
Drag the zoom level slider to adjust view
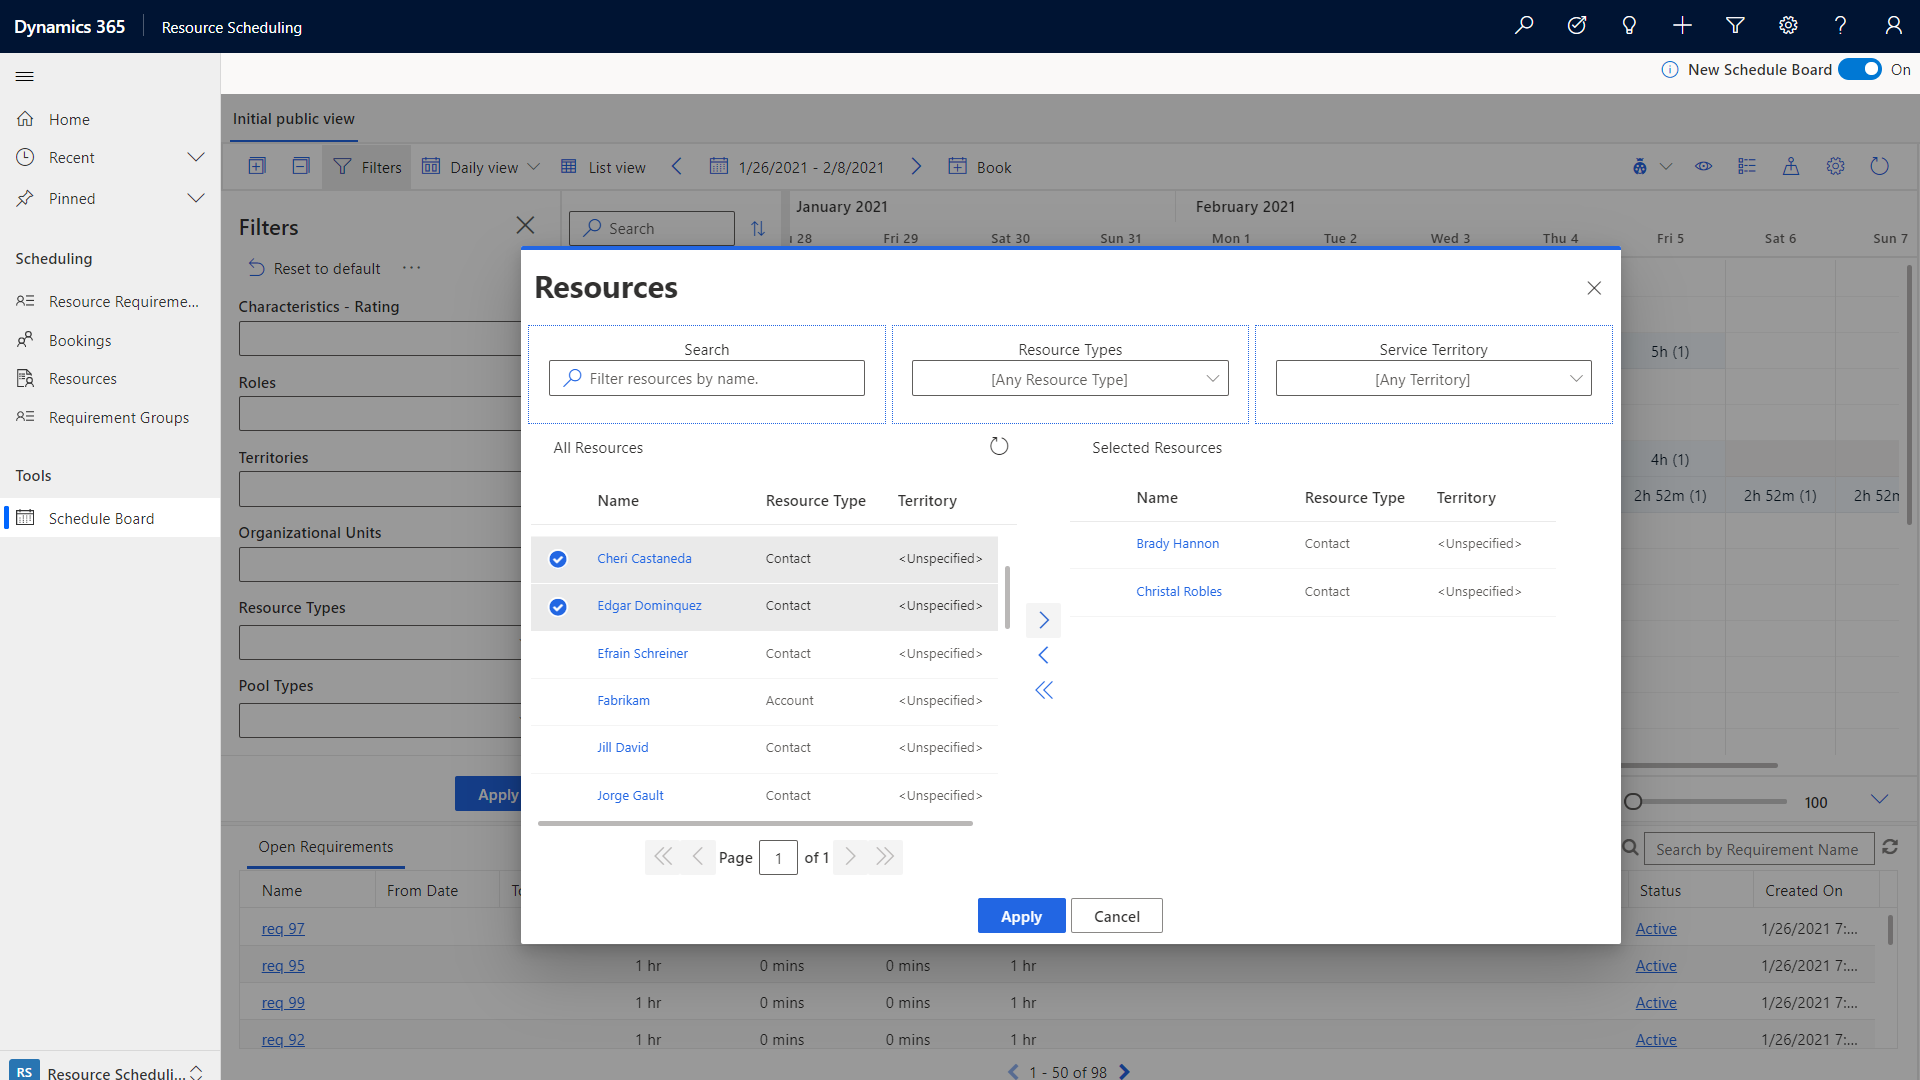[x=1635, y=802]
